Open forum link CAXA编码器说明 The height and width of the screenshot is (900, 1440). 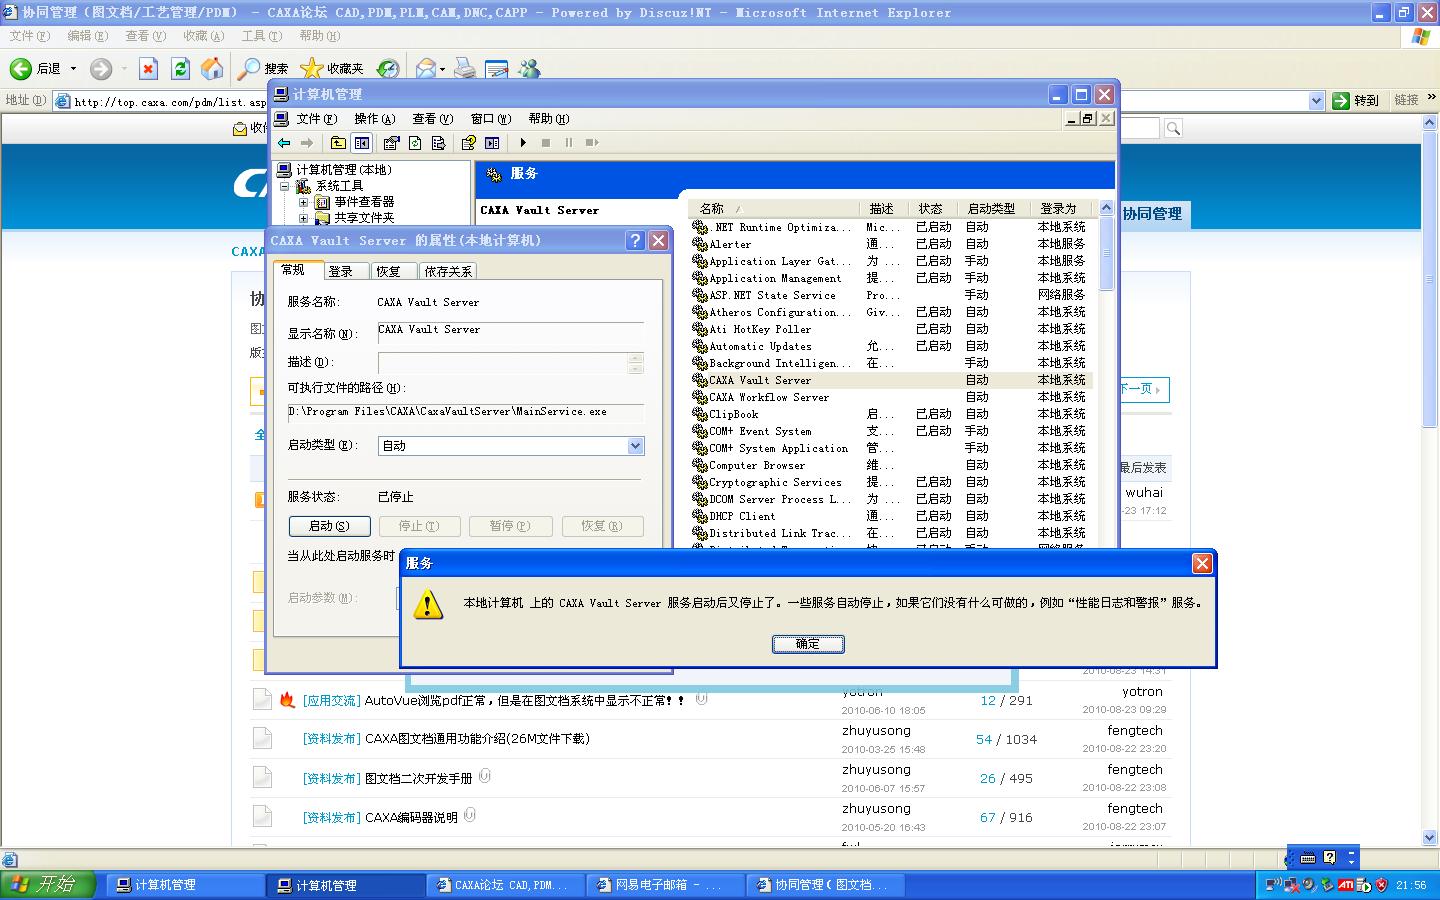[411, 817]
